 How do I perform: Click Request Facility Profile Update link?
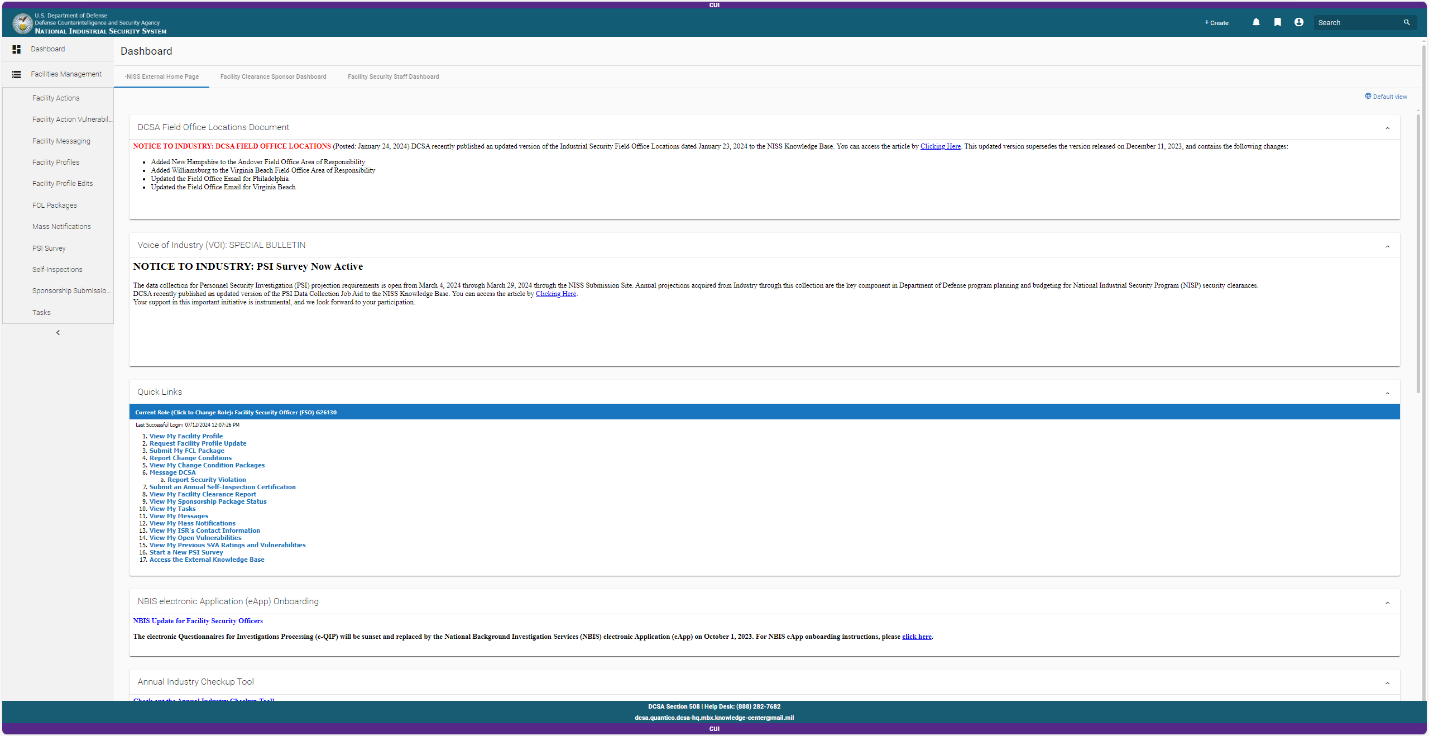pyautogui.click(x=198, y=444)
